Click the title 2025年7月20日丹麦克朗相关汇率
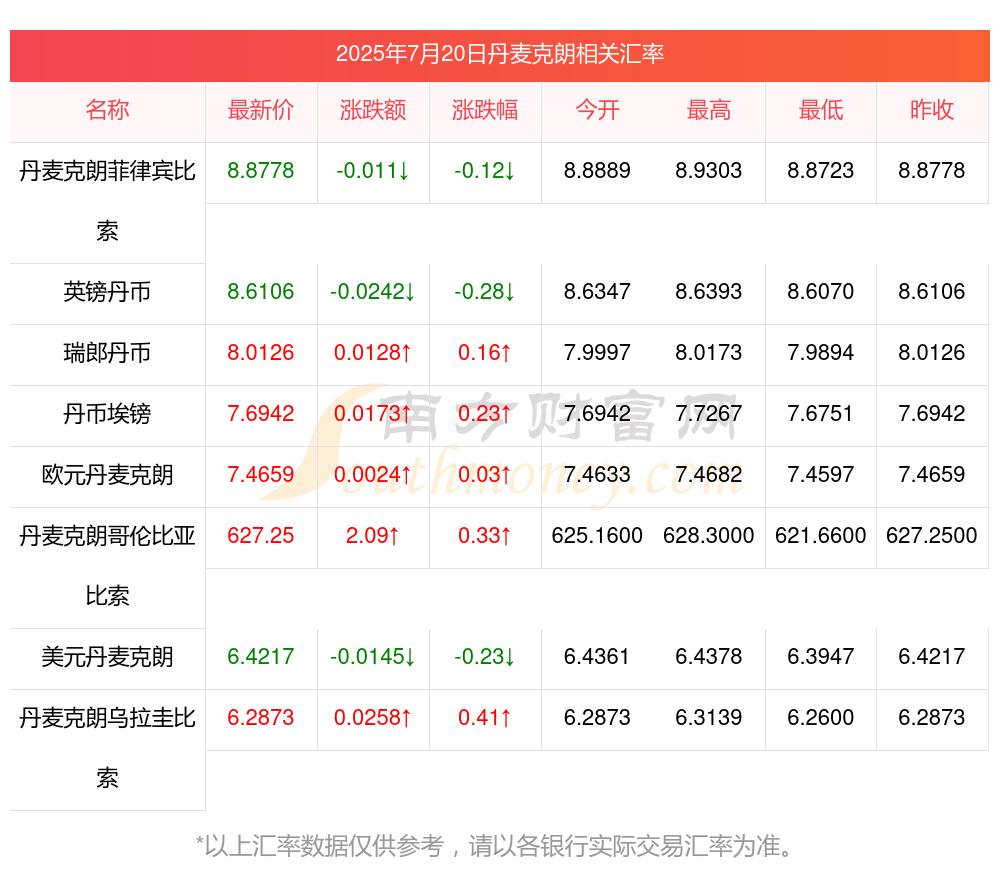 click(500, 54)
